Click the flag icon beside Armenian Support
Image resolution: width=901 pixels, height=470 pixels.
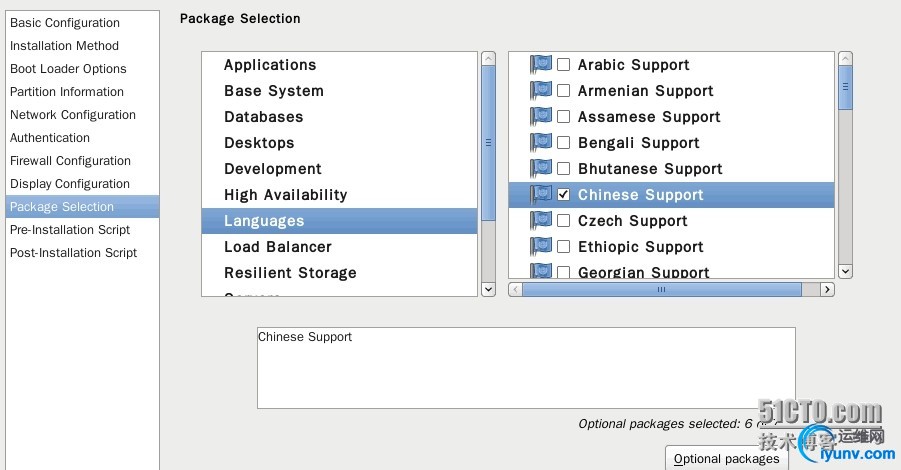(x=541, y=91)
